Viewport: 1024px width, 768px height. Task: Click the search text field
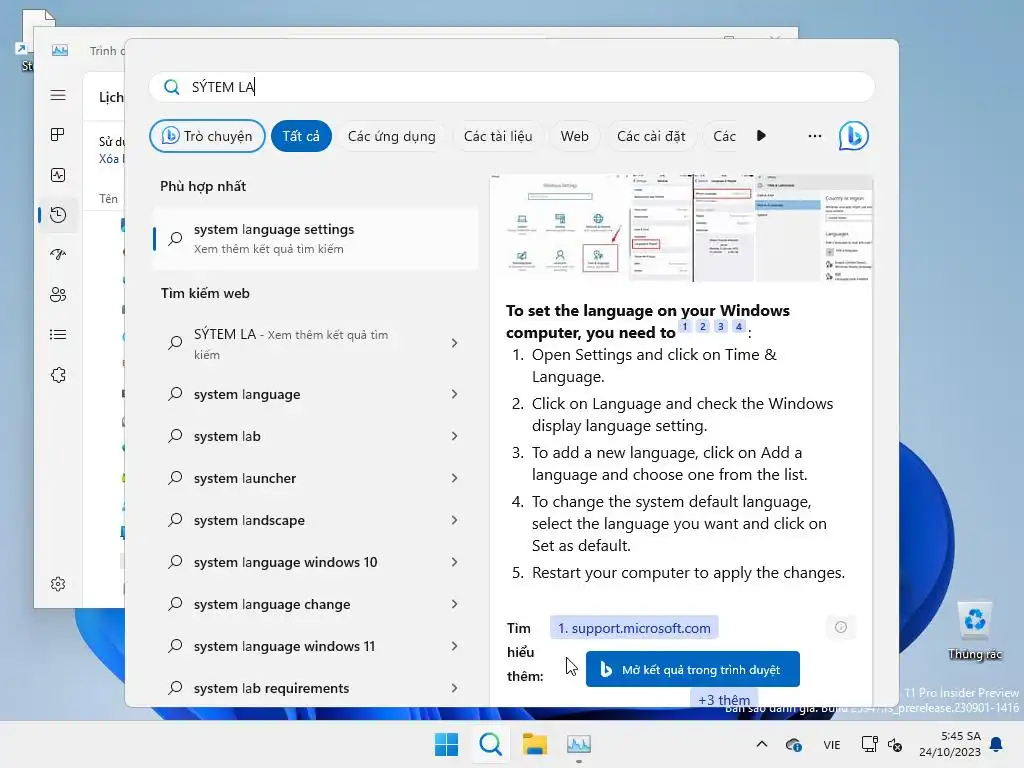click(x=512, y=87)
